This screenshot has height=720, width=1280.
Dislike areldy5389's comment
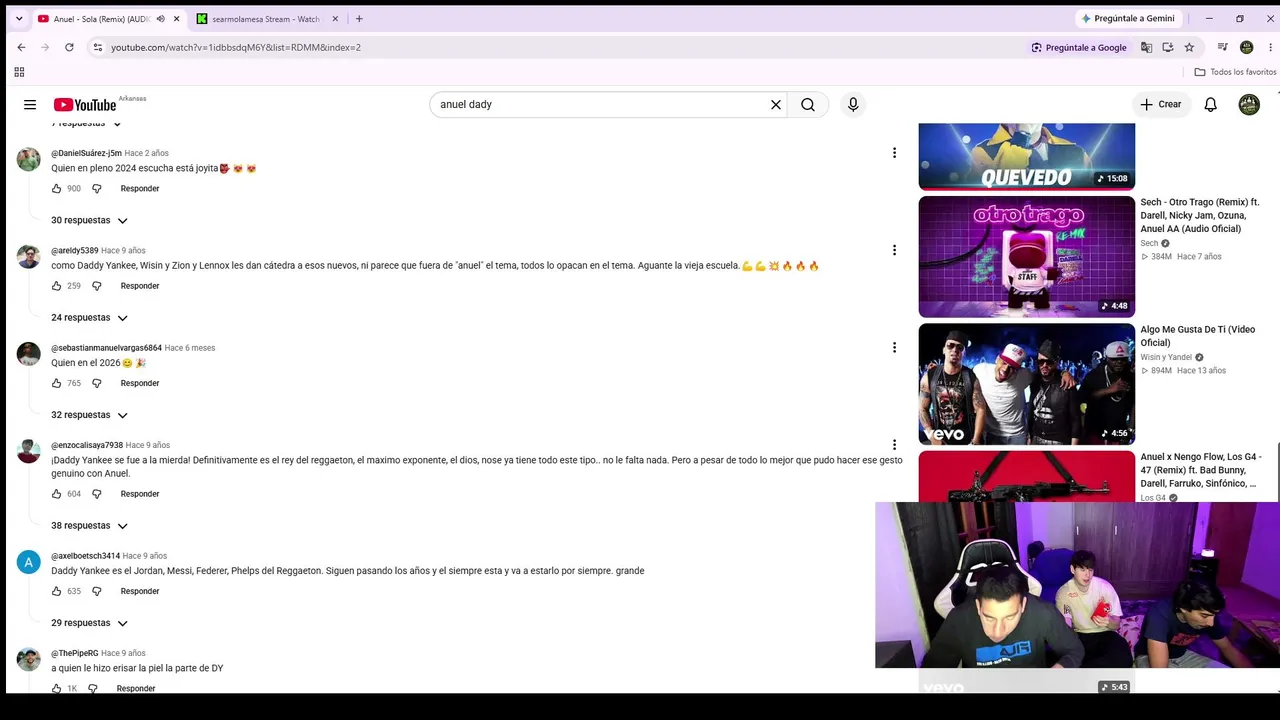tap(97, 286)
